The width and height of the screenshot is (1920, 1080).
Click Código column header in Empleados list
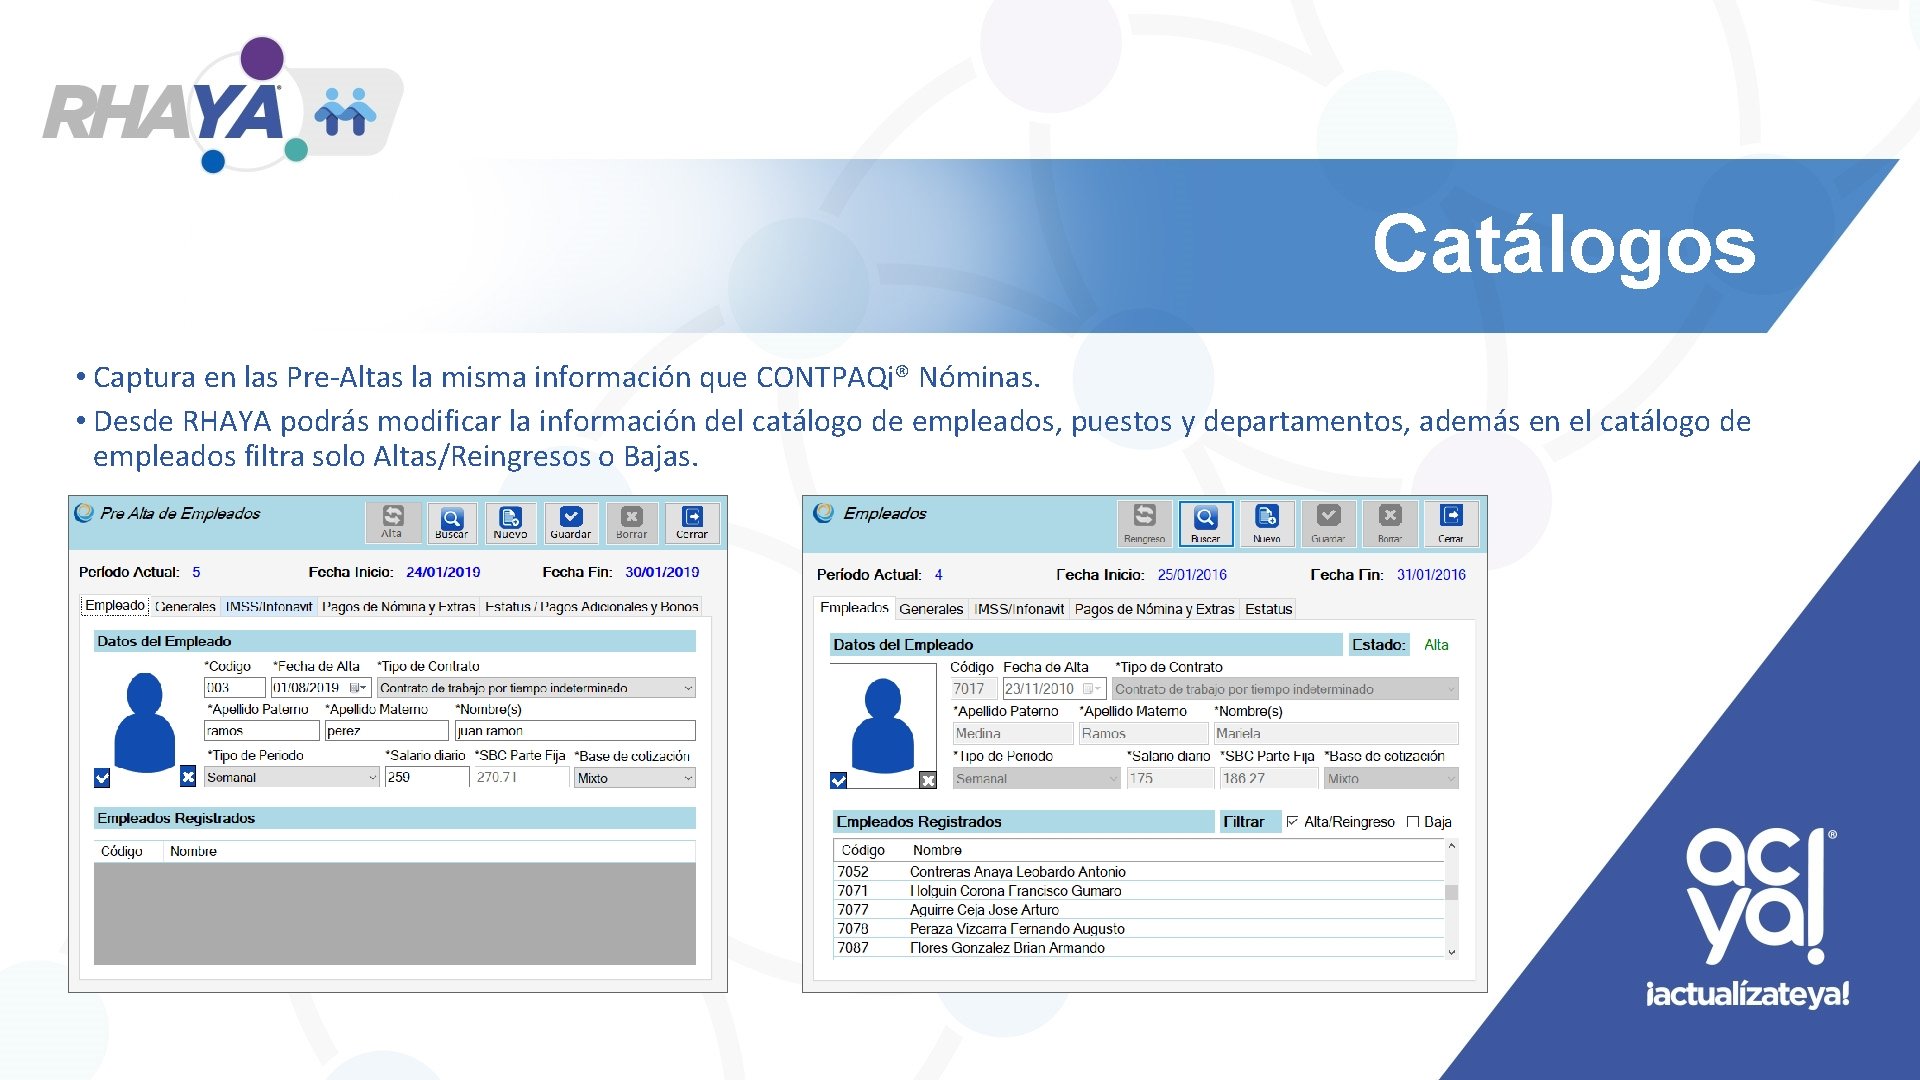coord(863,850)
